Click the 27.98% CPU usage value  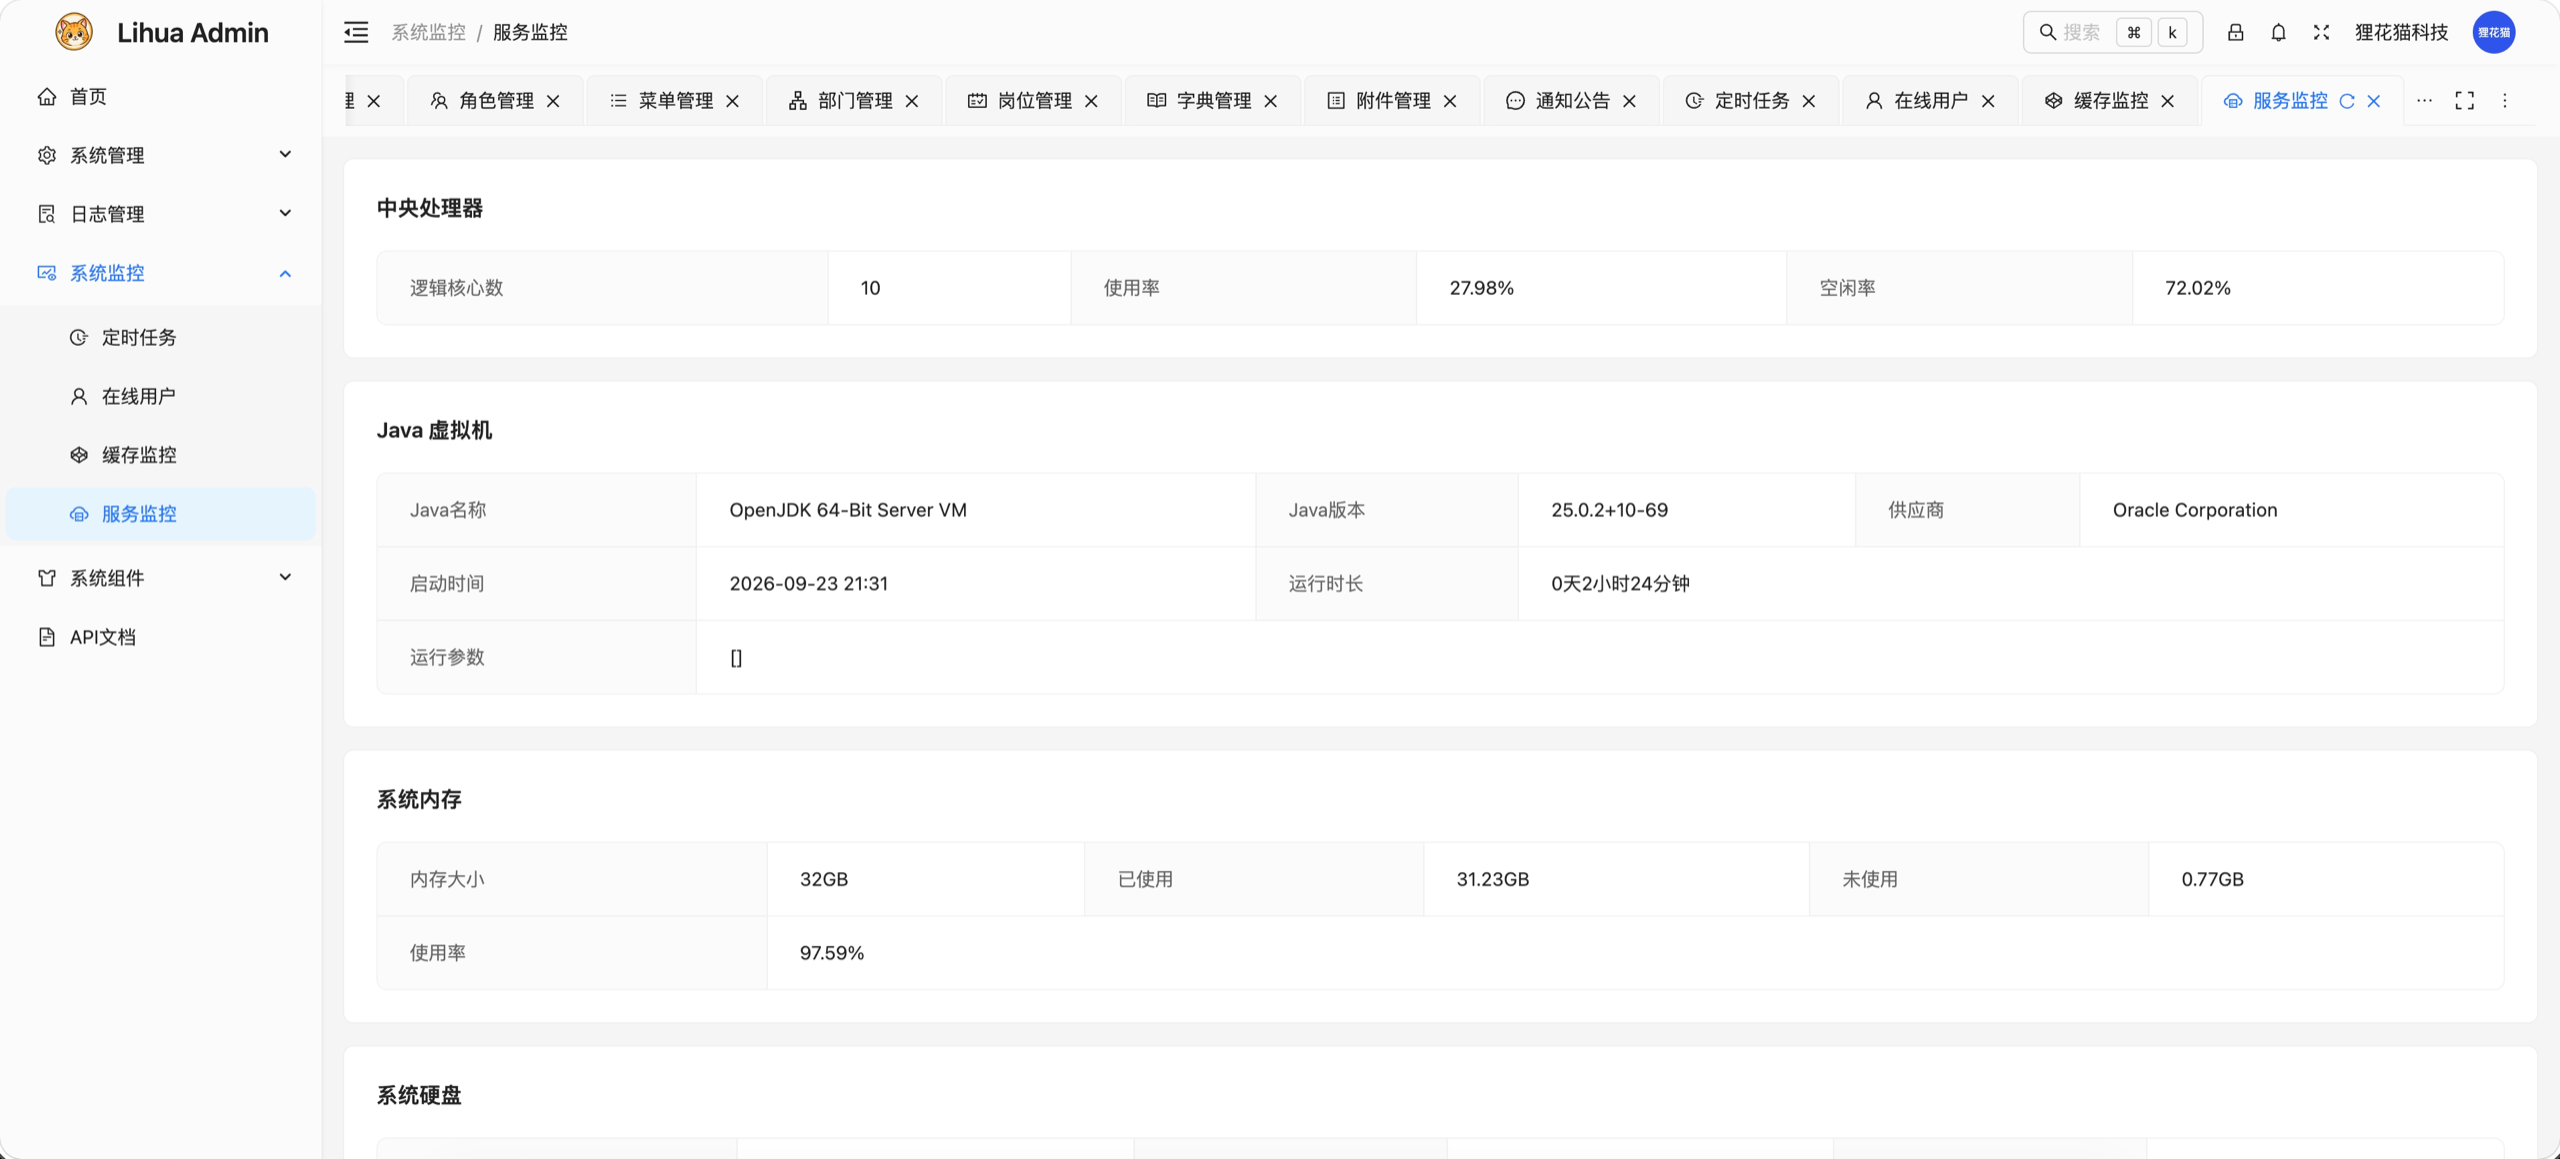coord(1482,288)
